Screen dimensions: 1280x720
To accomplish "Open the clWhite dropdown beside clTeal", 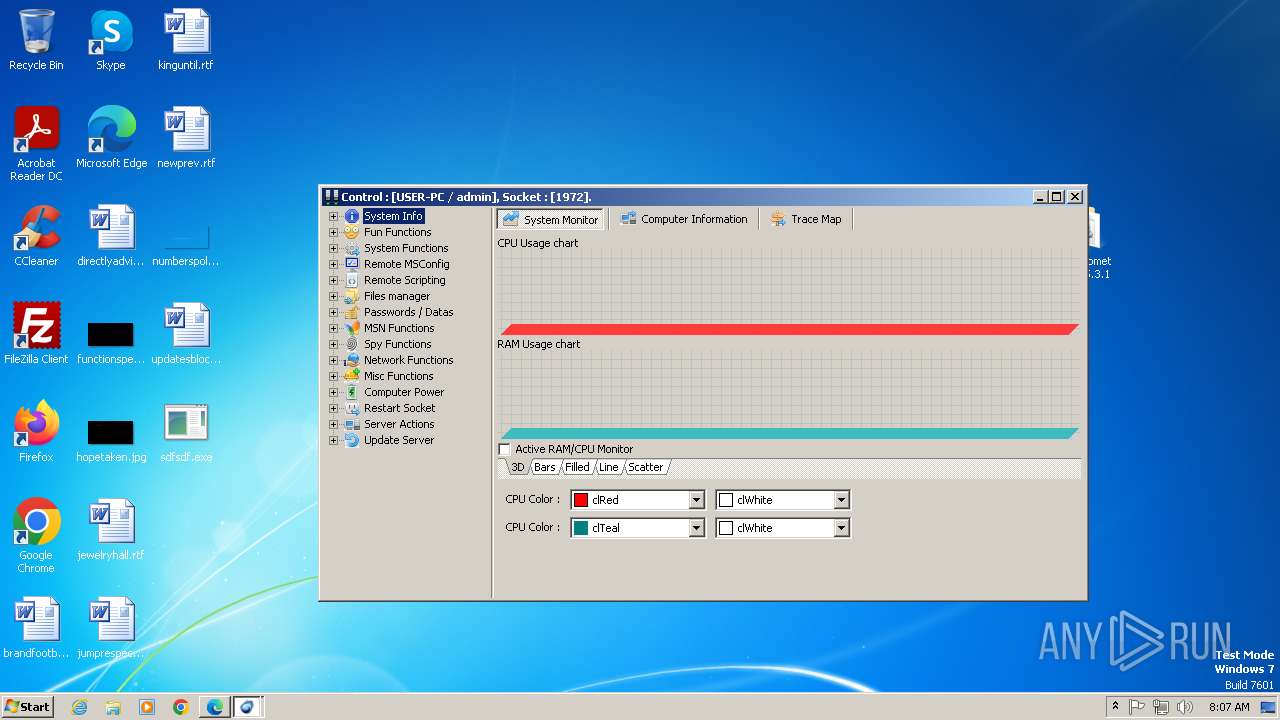I will point(841,528).
